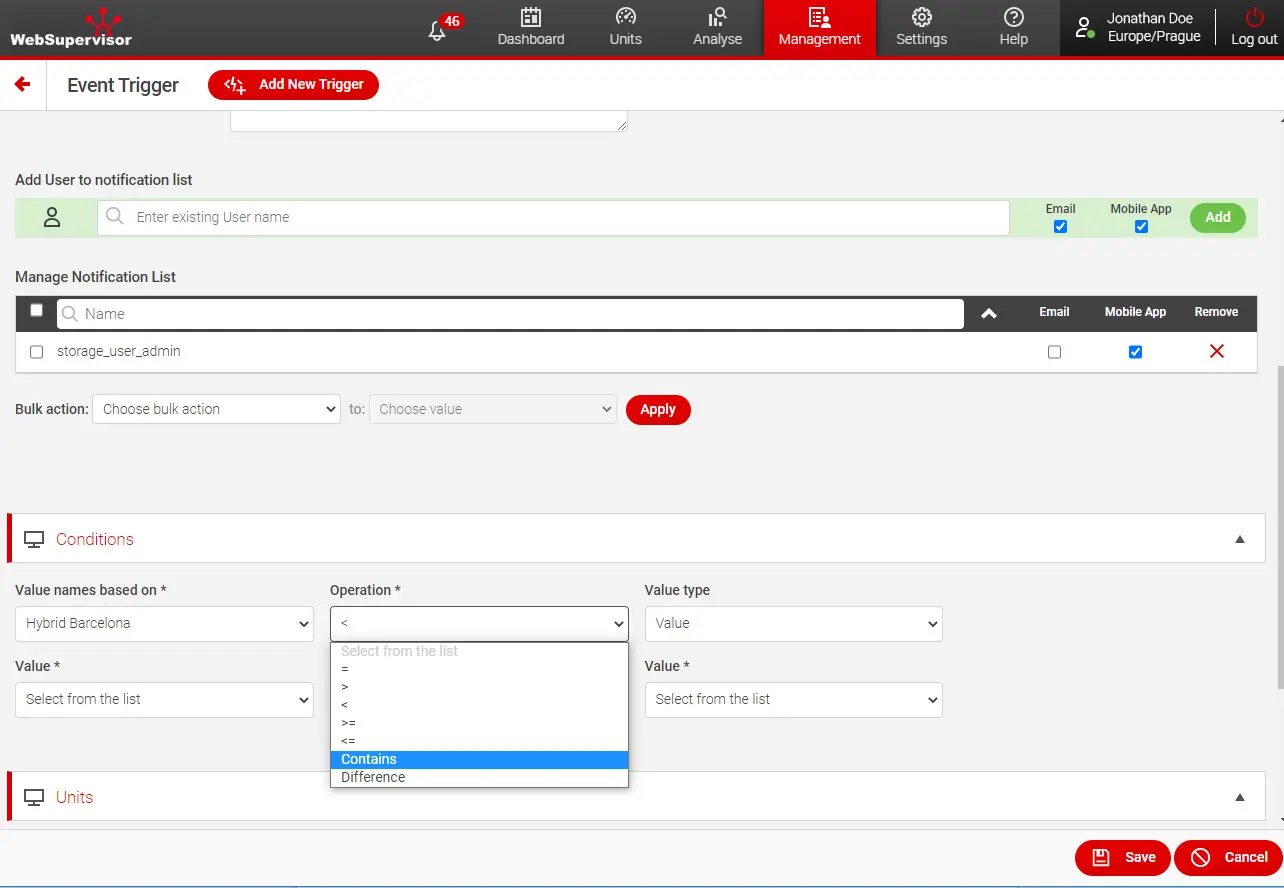Open the Dashboard page

(531, 28)
